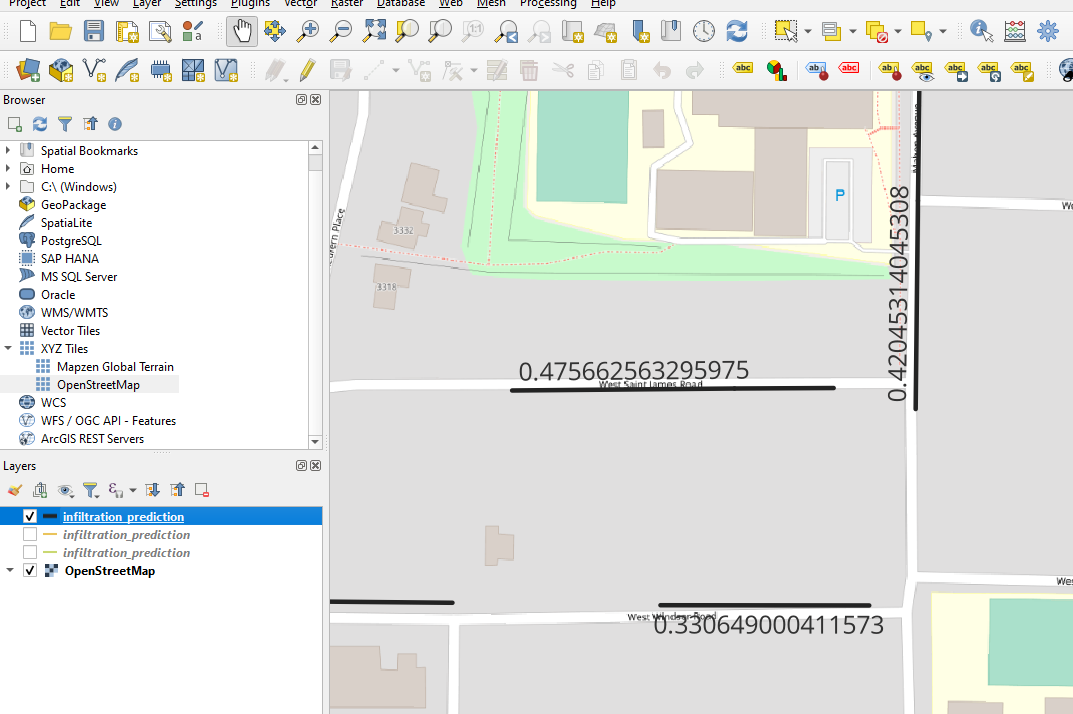
Task: Open the Field Calculator abacus icon
Action: tap(1015, 31)
